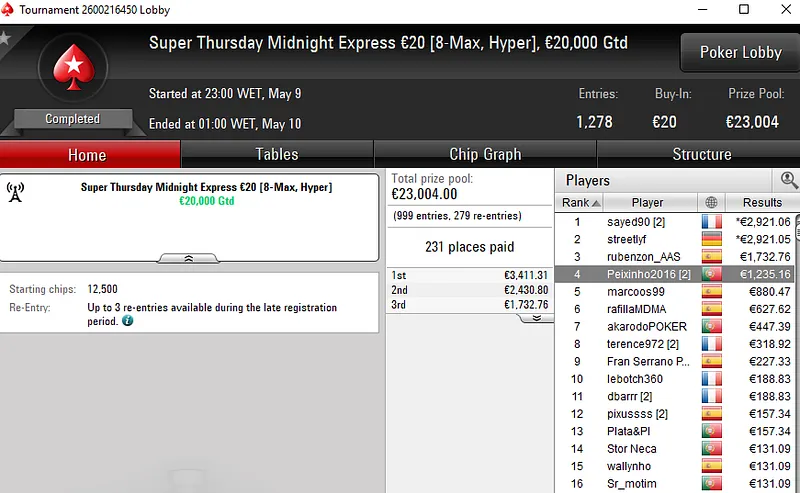The width and height of the screenshot is (800, 493).
Task: Click the Poker Lobby button
Action: point(740,52)
